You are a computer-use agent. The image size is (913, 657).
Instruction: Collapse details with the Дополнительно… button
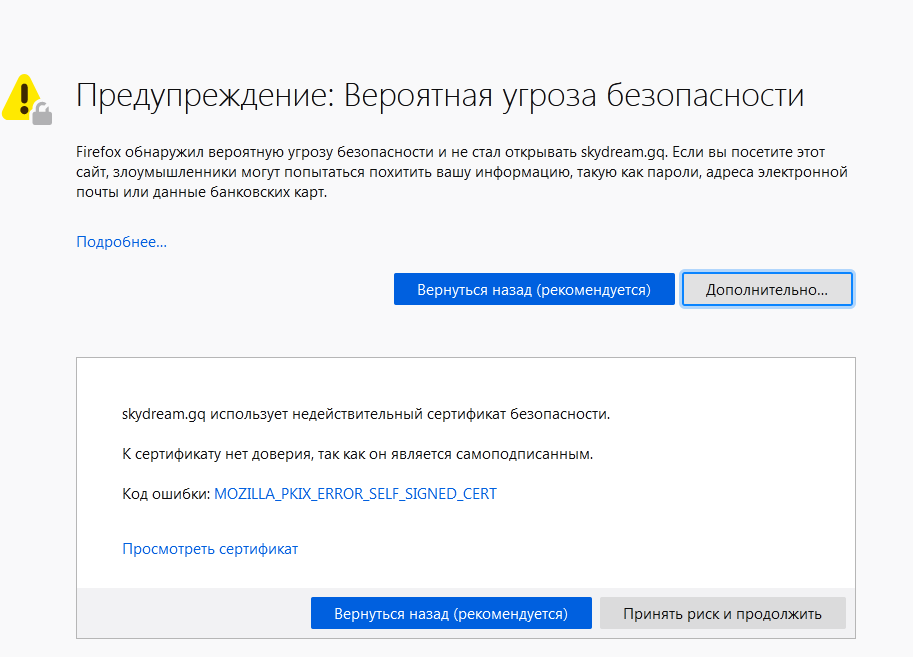[767, 290]
